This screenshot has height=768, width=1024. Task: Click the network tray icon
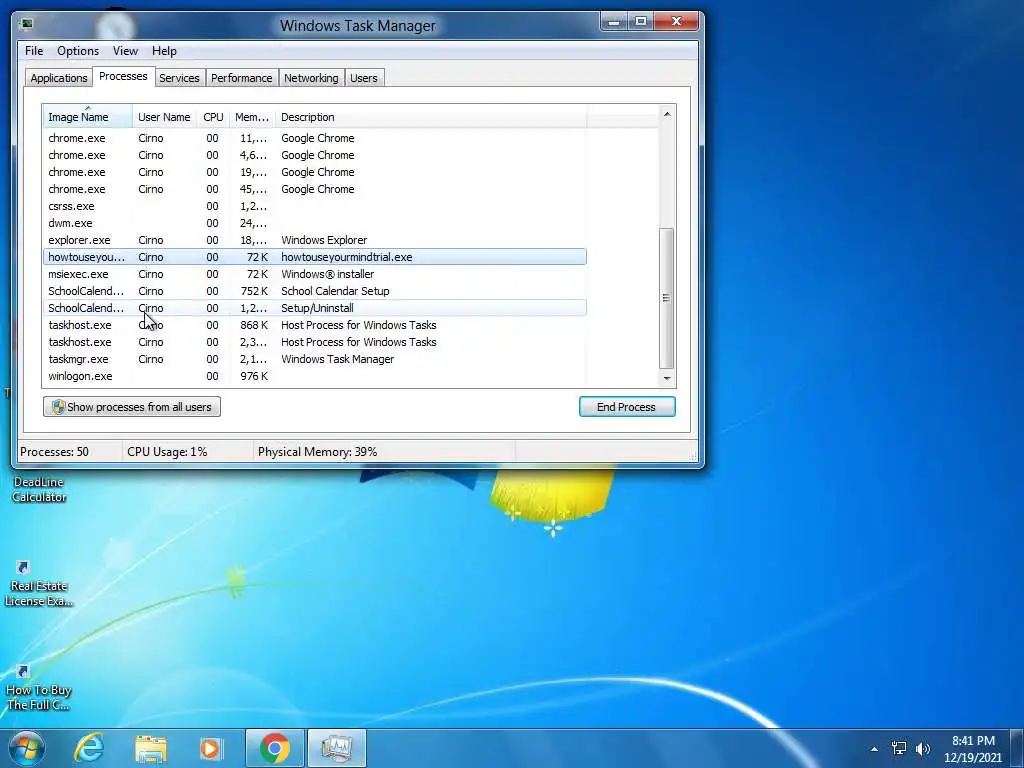coord(899,748)
